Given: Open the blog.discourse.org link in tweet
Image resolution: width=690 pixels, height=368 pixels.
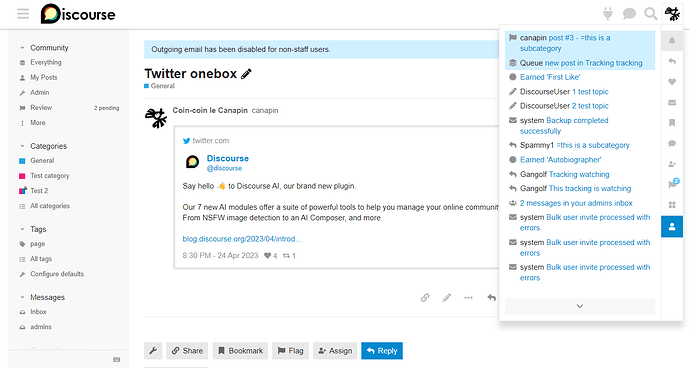Looking at the screenshot, I should [242, 239].
